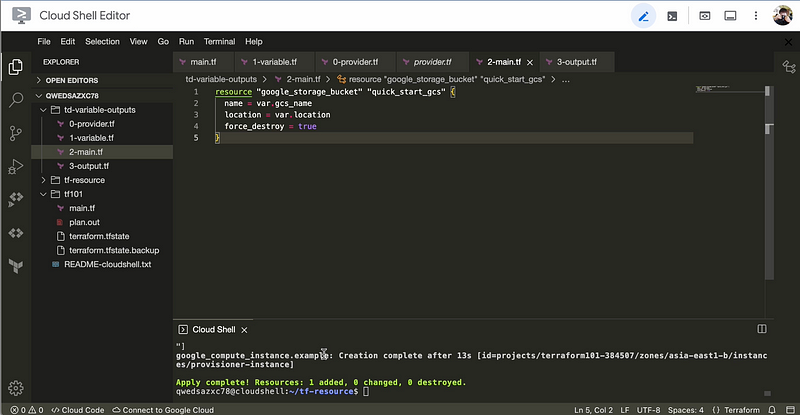Image resolution: width=800 pixels, height=415 pixels.
Task: Click the web preview icon in header
Action: pos(705,16)
